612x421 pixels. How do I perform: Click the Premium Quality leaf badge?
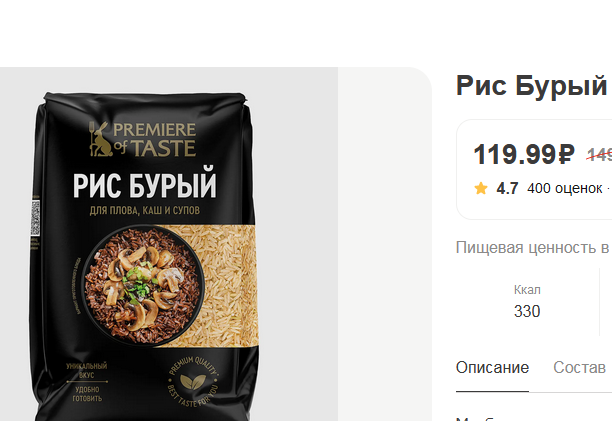193,381
